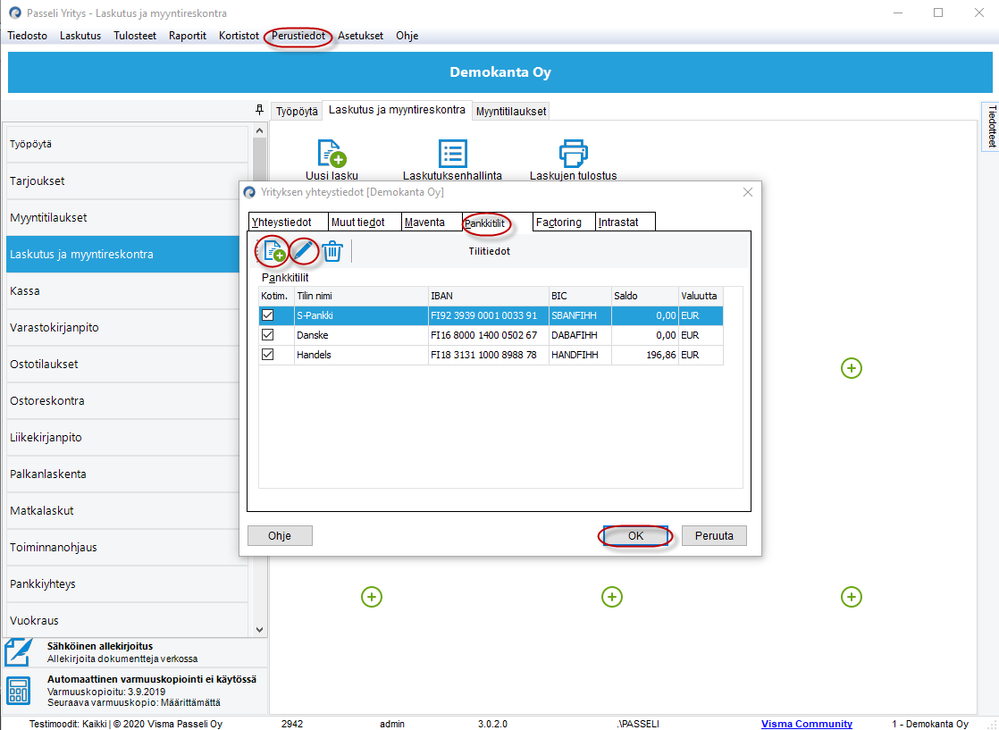
Task: Open the Laskujen tulostus printer icon
Action: pyautogui.click(x=573, y=154)
